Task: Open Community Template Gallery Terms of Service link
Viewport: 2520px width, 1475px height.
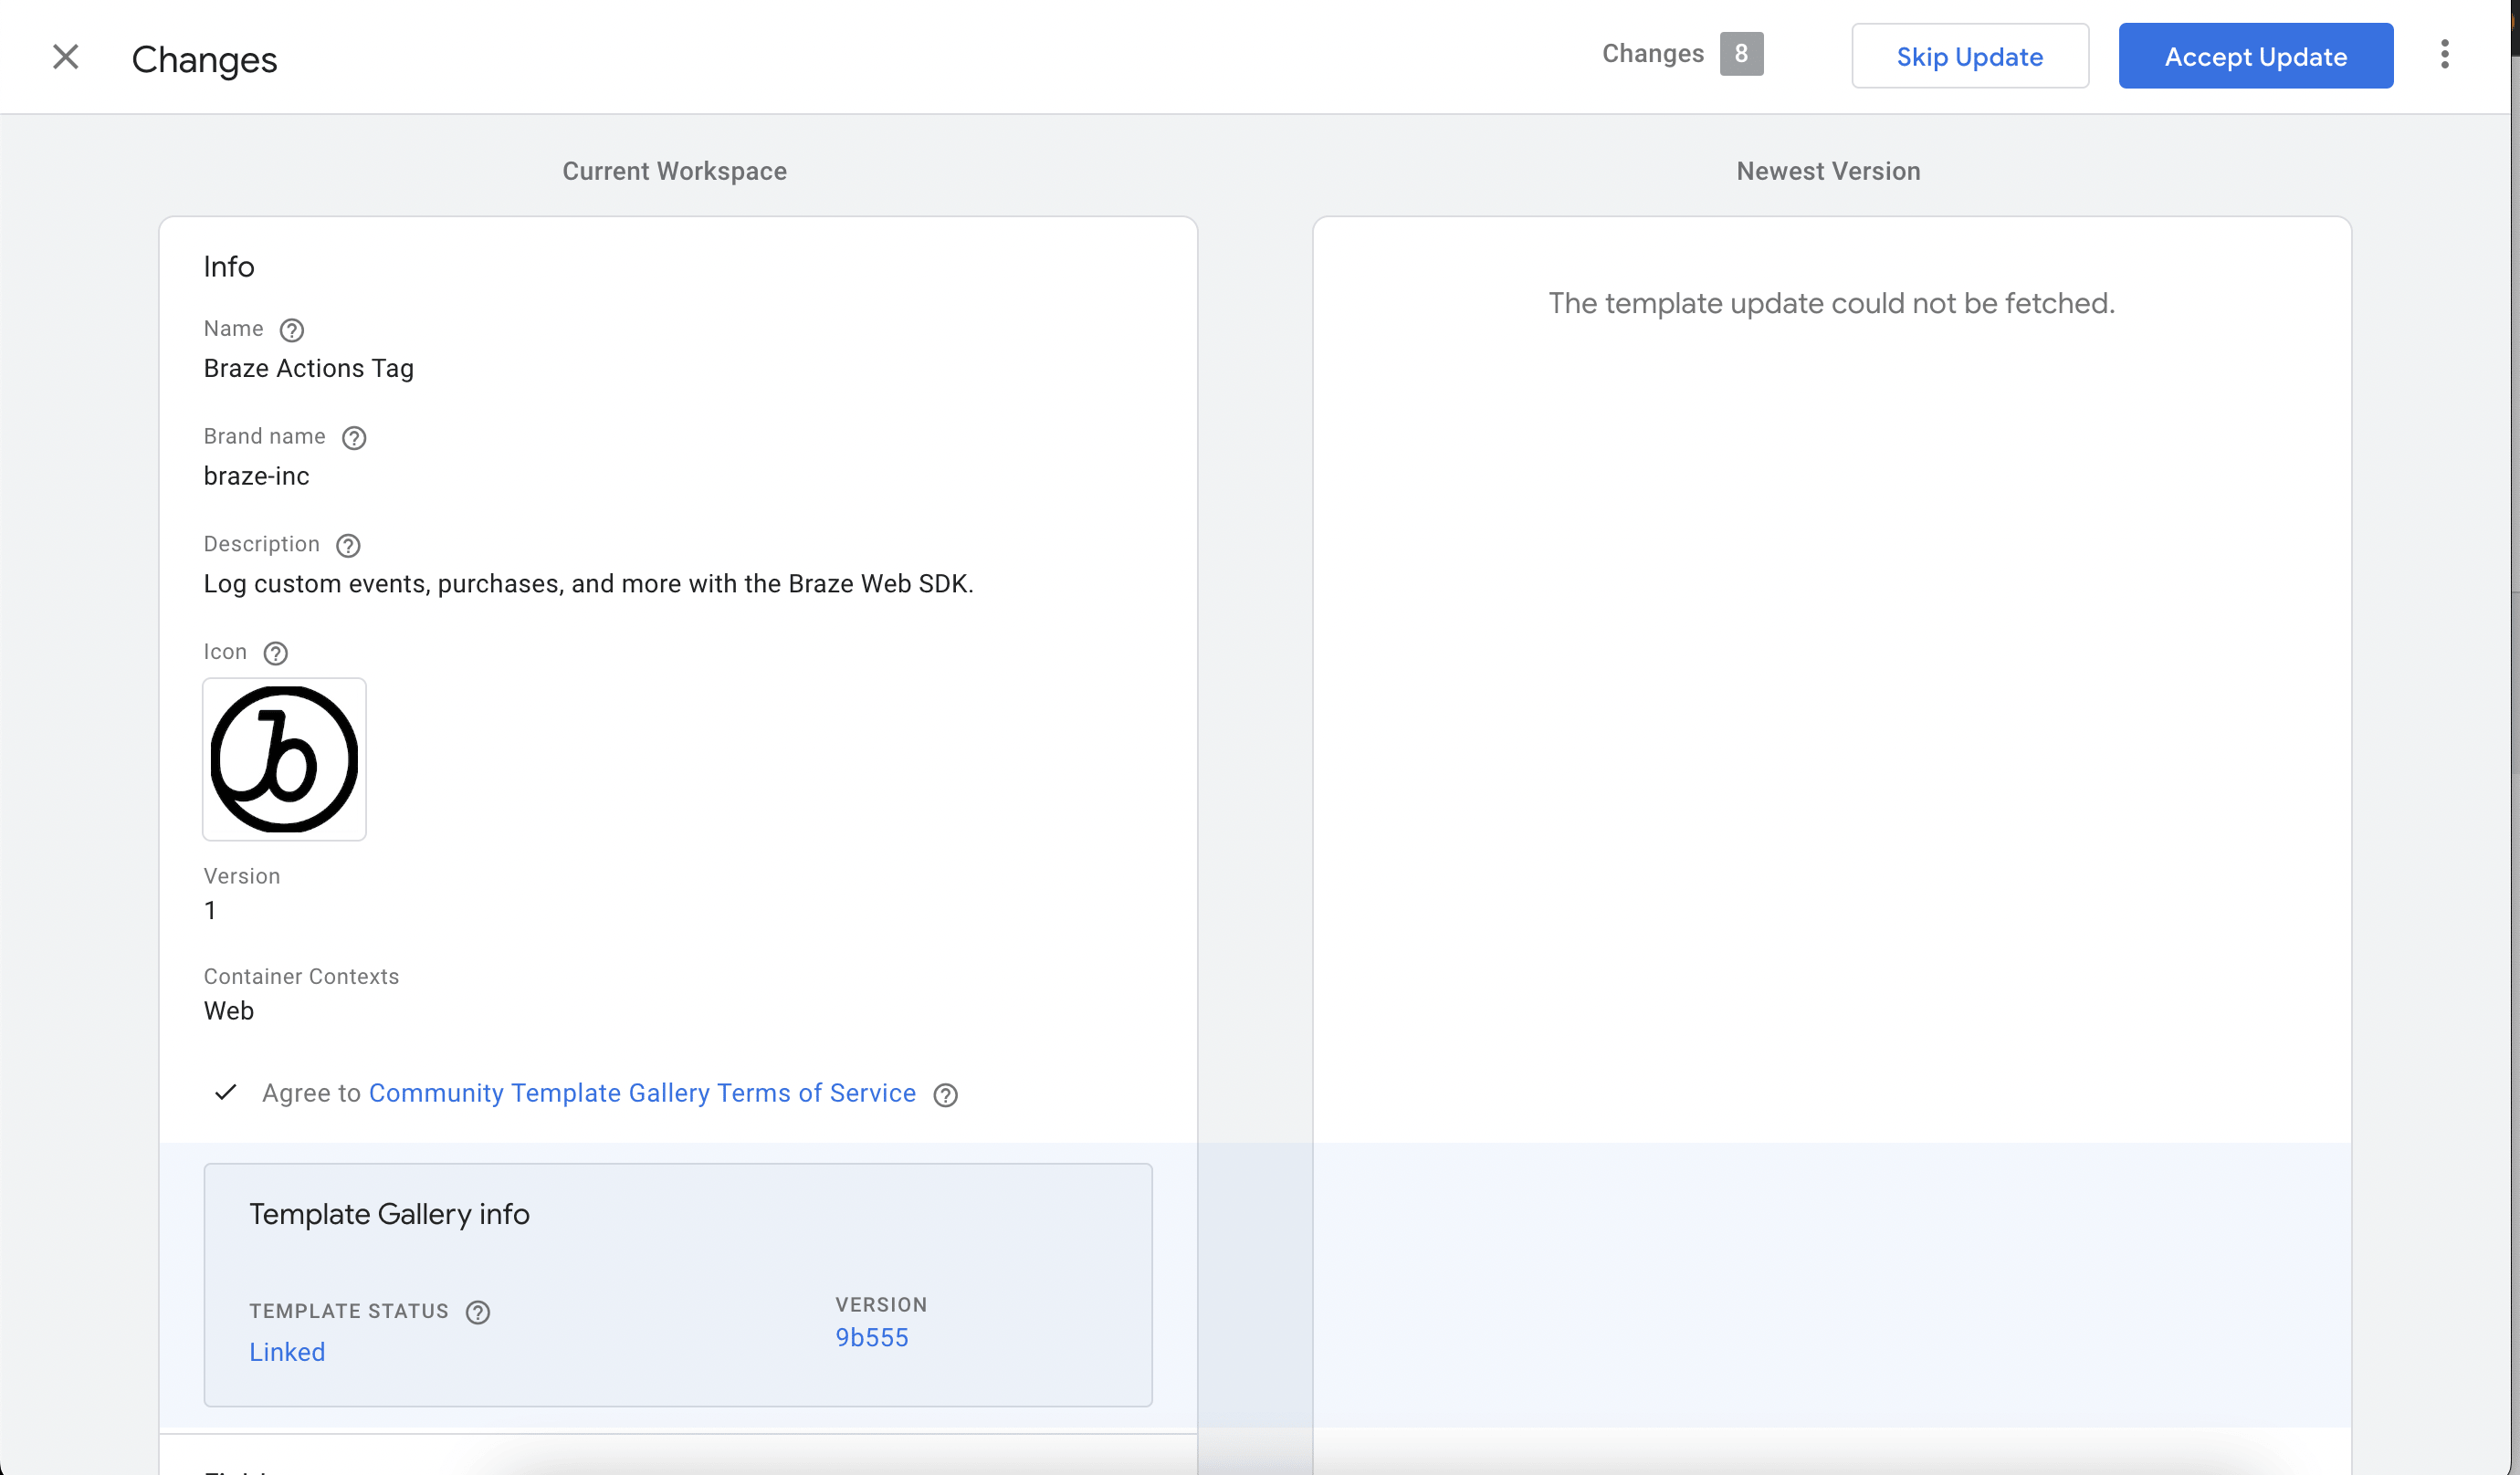Action: tap(642, 1093)
